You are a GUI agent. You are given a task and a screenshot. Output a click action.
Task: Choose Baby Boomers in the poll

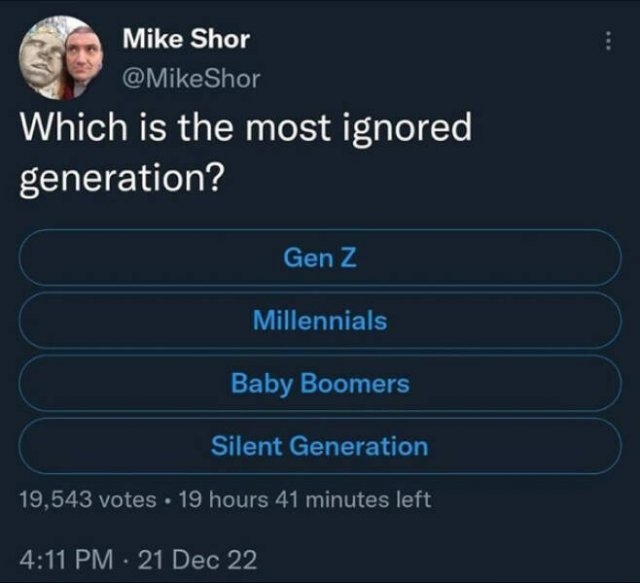tap(320, 383)
